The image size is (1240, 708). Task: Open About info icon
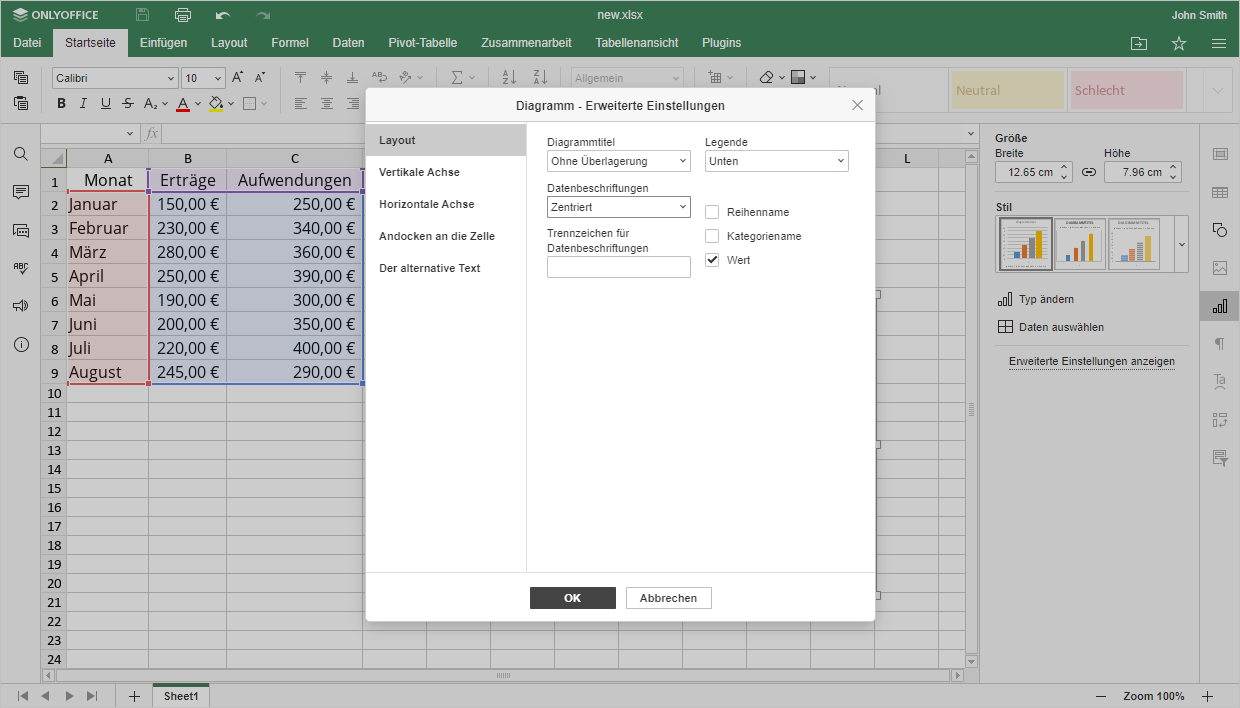[21, 345]
